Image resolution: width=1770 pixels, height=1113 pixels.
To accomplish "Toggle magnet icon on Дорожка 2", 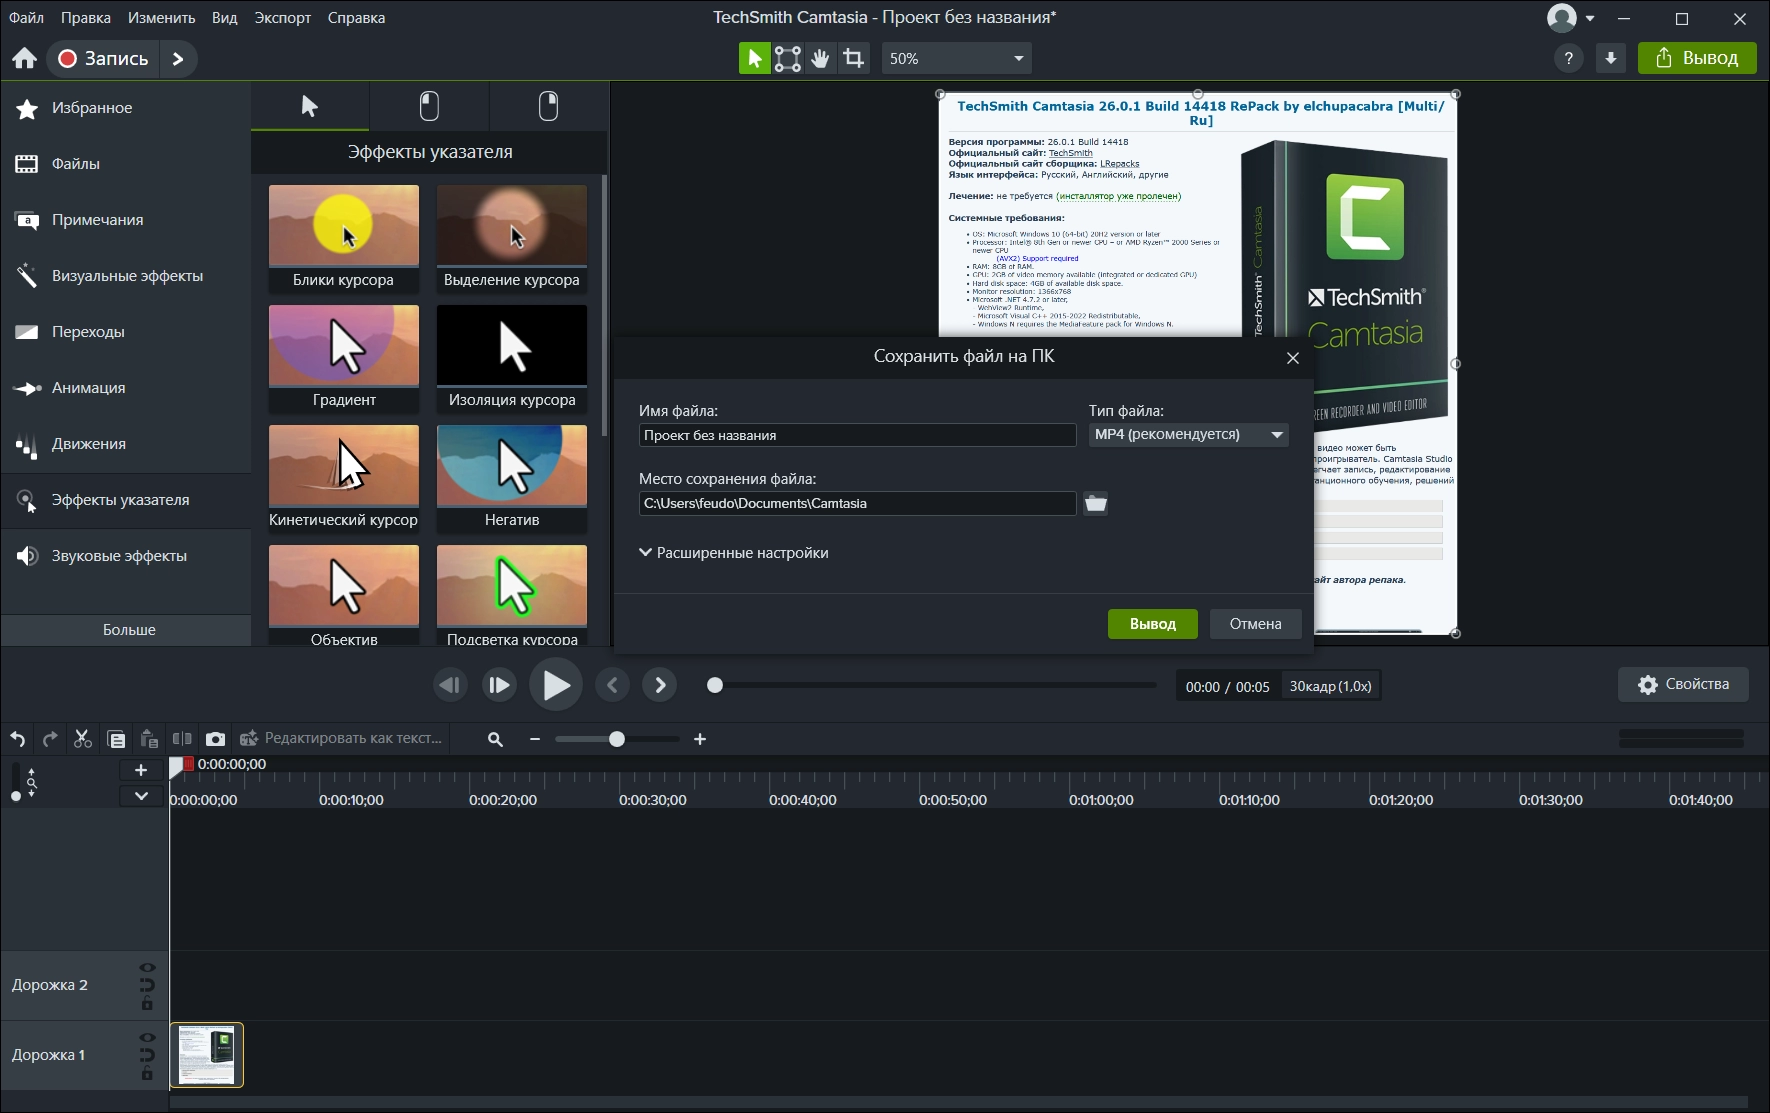I will coord(147,986).
